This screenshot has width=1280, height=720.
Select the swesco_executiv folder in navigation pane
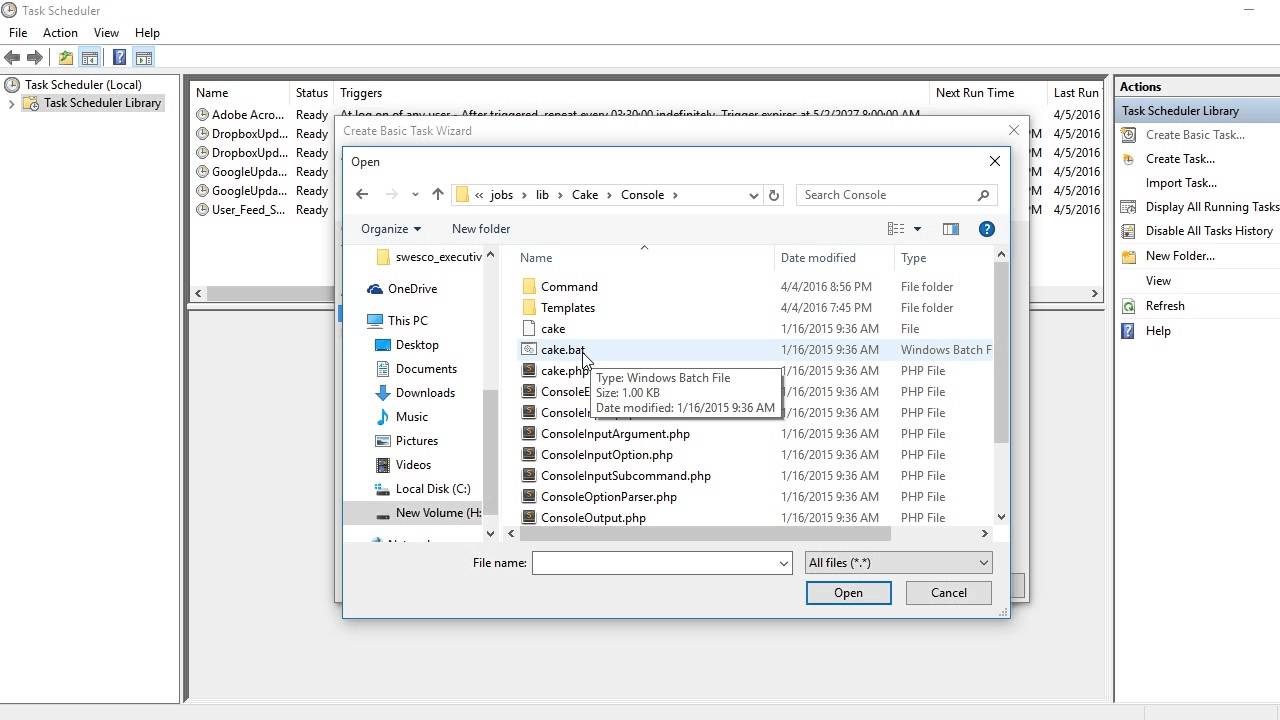(428, 257)
